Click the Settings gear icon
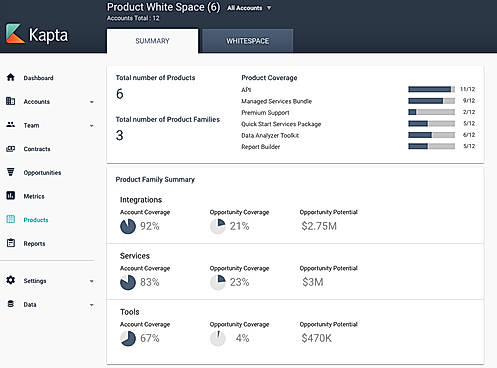This screenshot has height=368, width=497. (x=11, y=280)
